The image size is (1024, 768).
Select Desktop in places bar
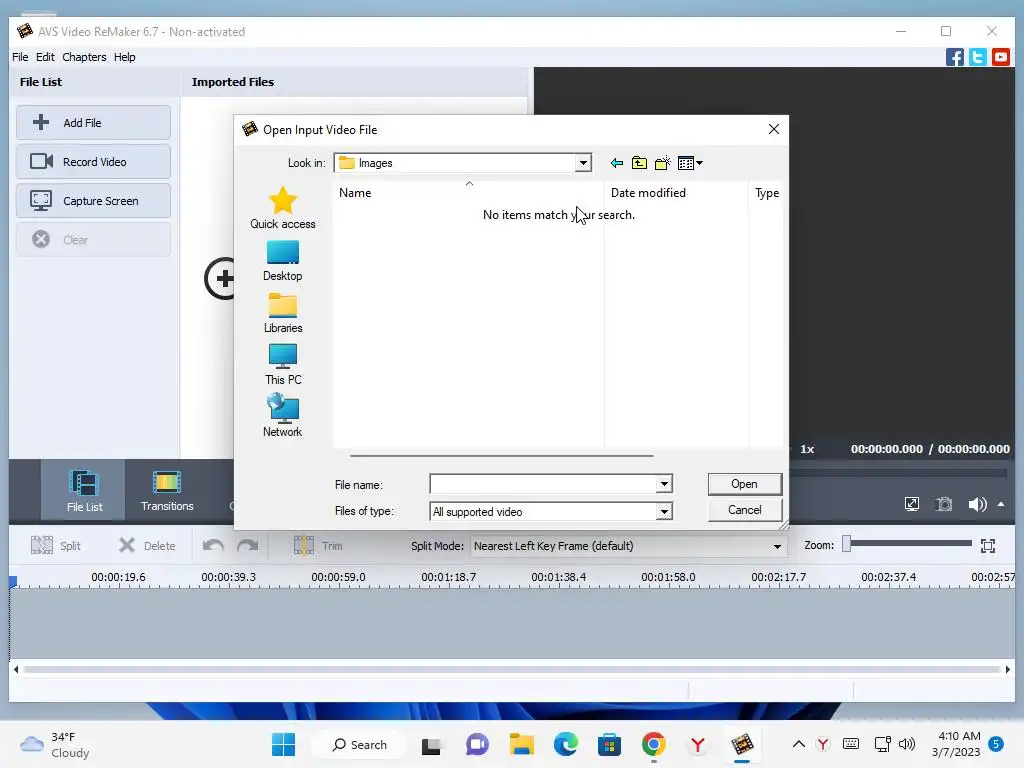click(x=283, y=261)
